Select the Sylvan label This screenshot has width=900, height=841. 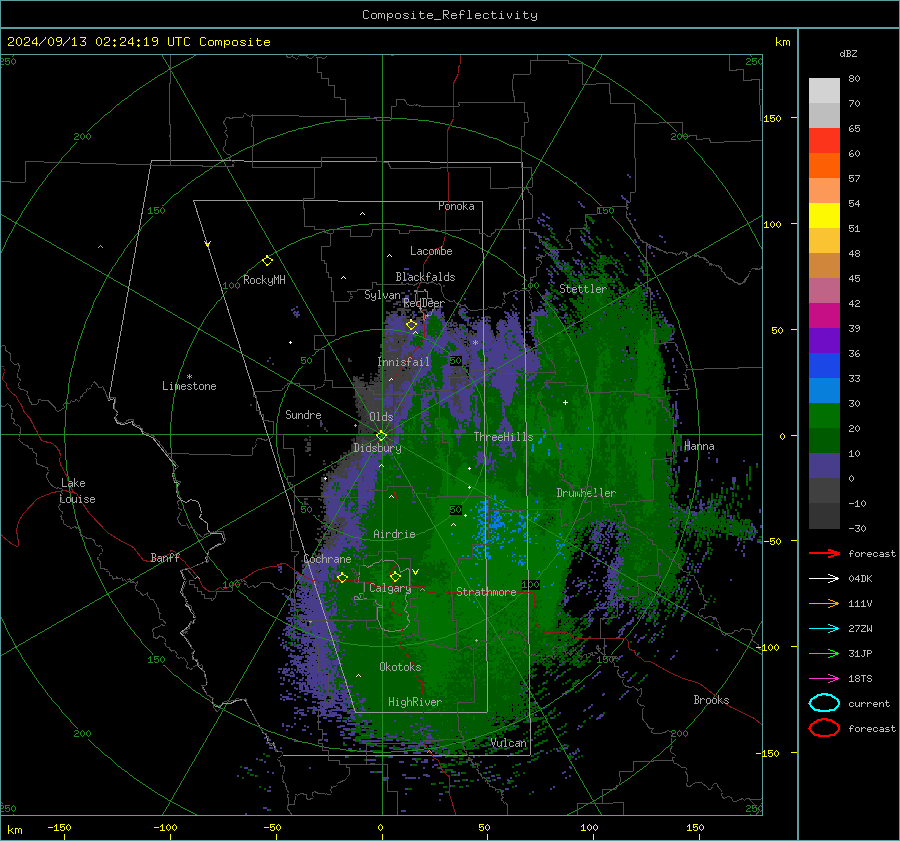[x=382, y=294]
